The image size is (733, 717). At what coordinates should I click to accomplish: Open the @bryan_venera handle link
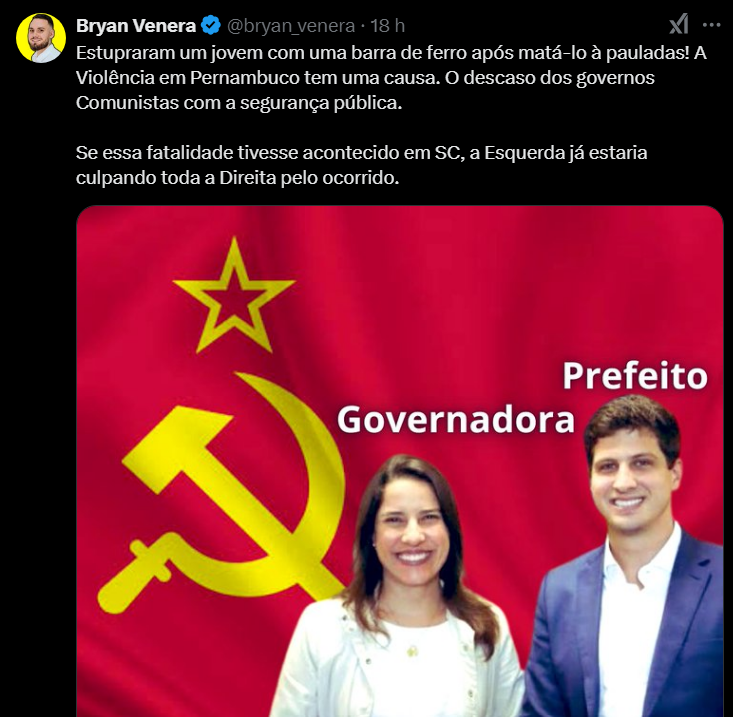pos(291,26)
